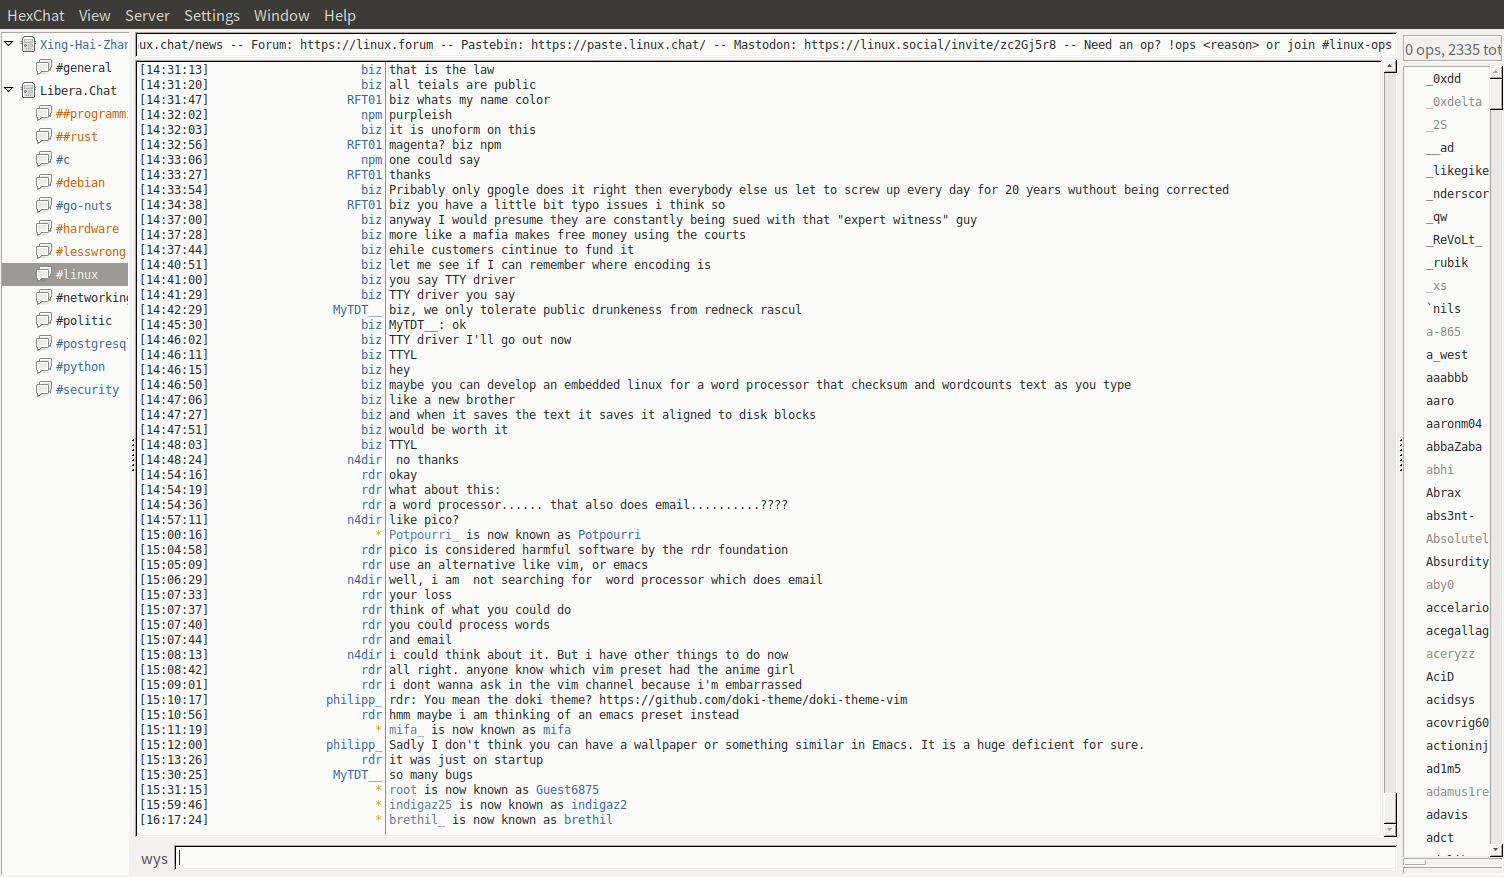Open the Server menu

pyautogui.click(x=147, y=15)
